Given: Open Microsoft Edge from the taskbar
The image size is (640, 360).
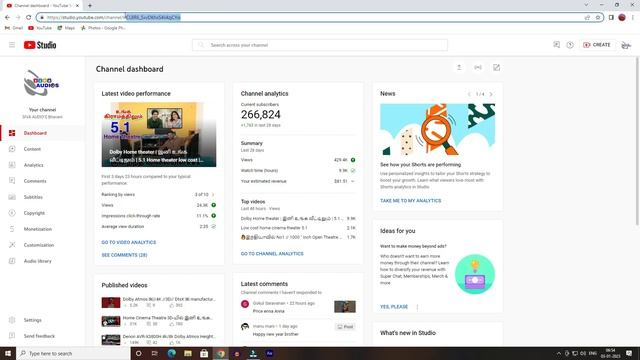Looking at the screenshot, I should [171, 353].
